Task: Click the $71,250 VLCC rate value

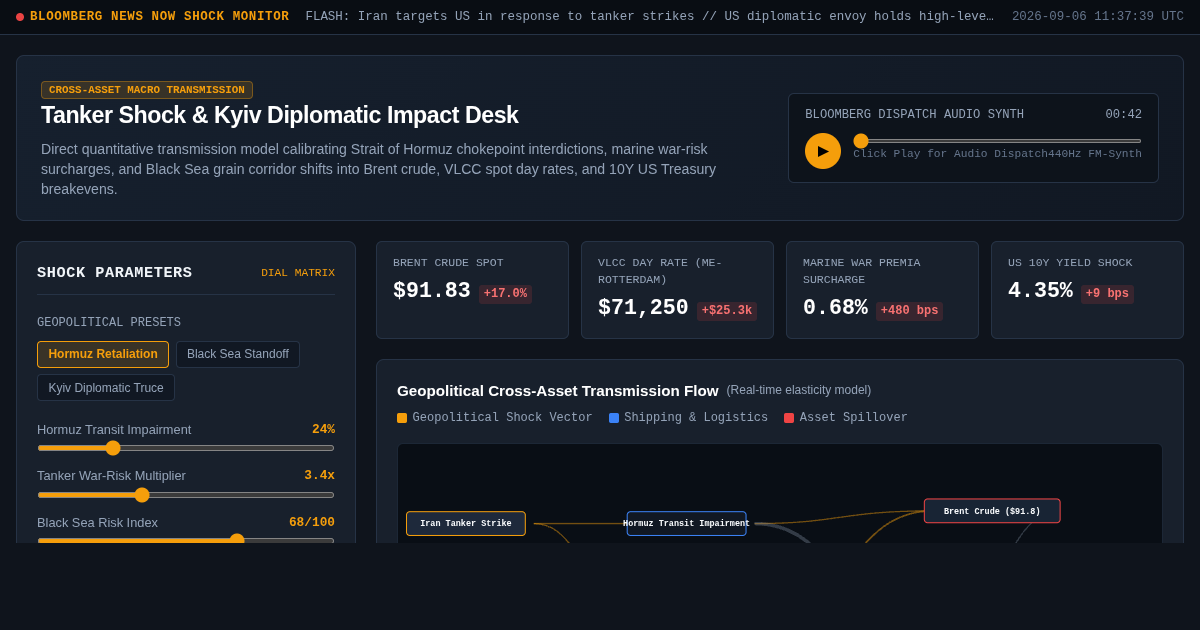Action: click(643, 308)
